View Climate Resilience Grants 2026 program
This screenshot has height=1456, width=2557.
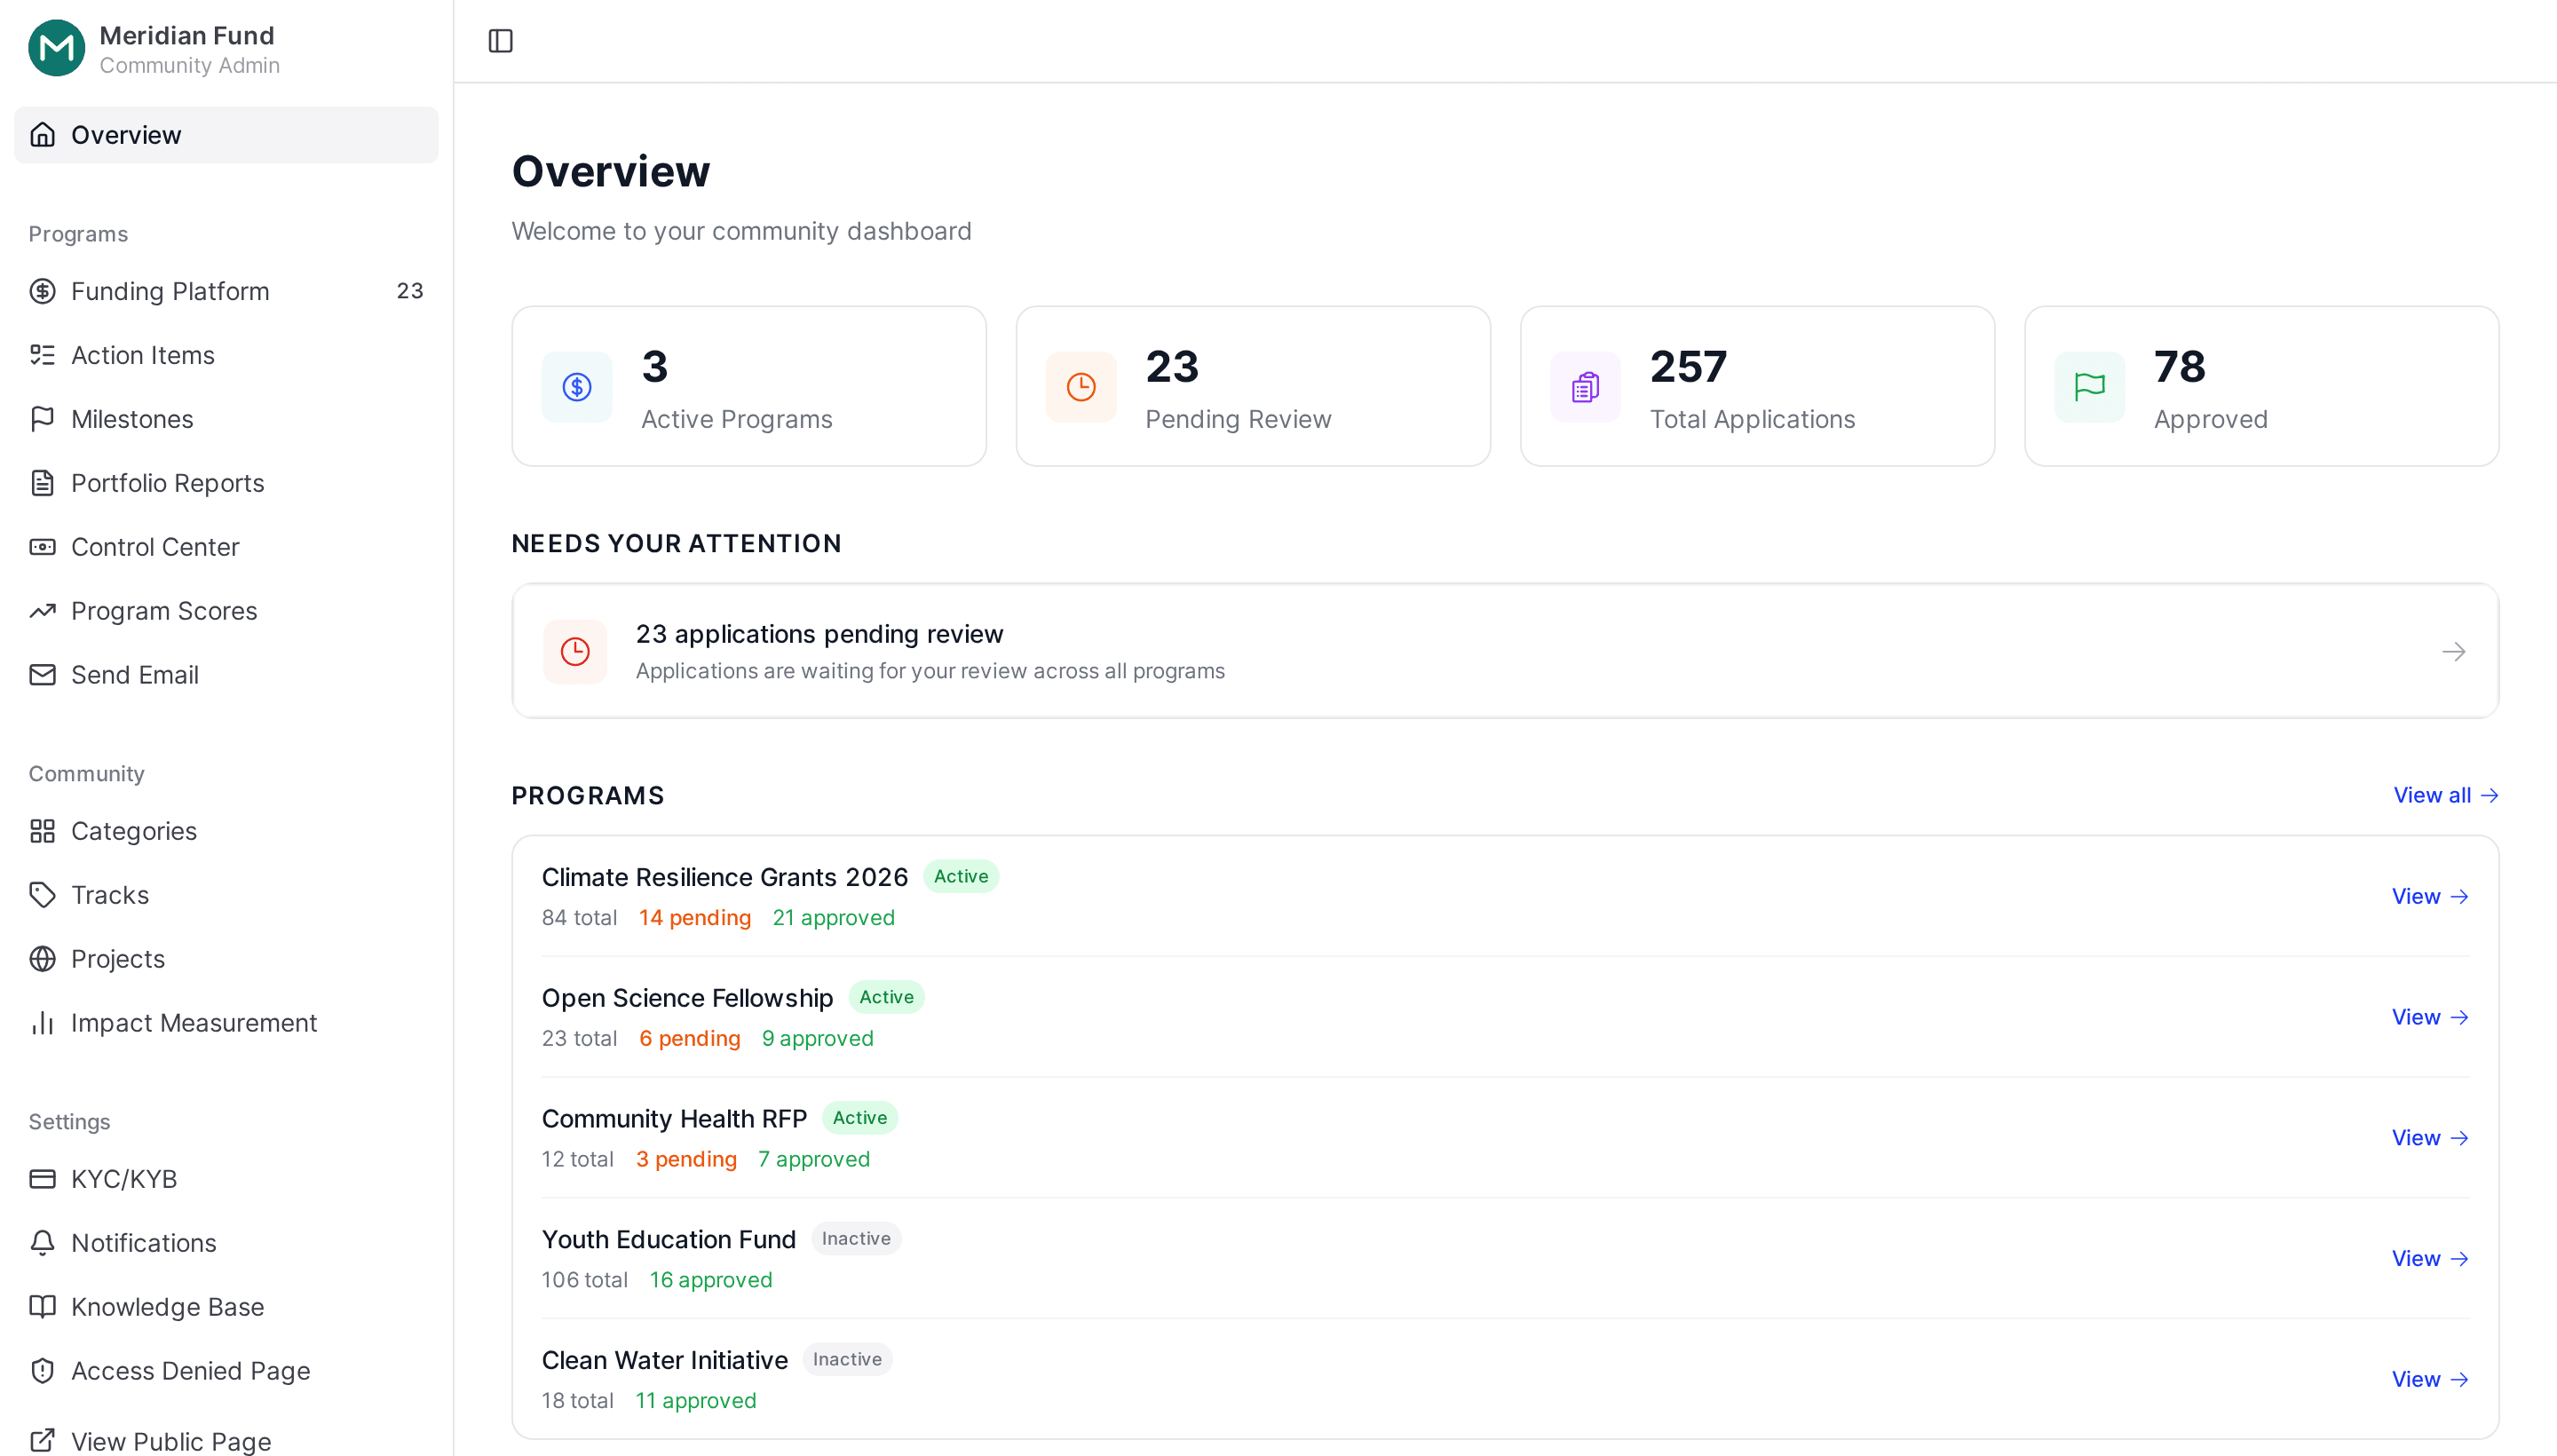(2430, 897)
